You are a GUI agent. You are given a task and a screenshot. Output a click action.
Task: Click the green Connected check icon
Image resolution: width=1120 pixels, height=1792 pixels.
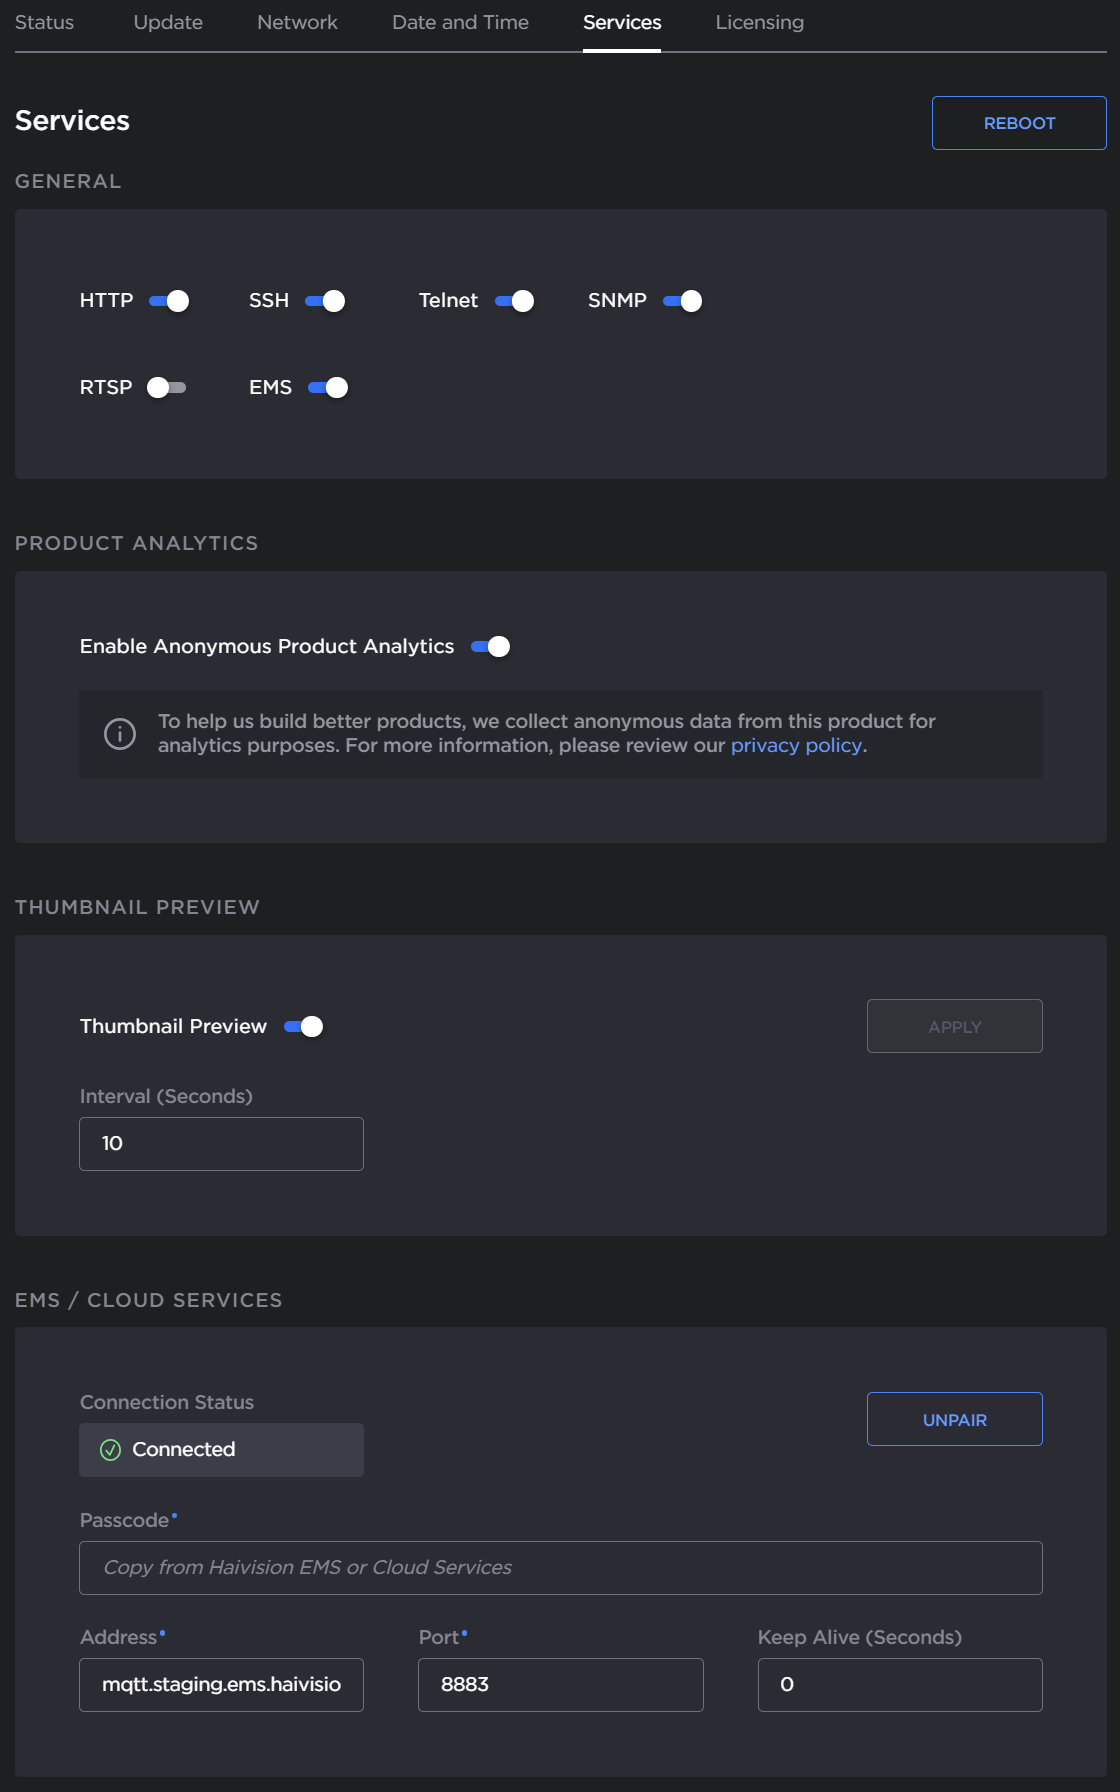(111, 1450)
